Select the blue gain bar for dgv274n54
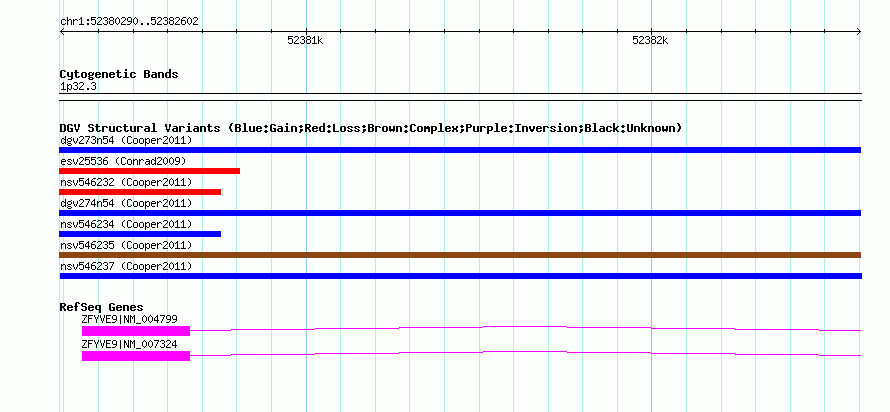 tap(460, 213)
